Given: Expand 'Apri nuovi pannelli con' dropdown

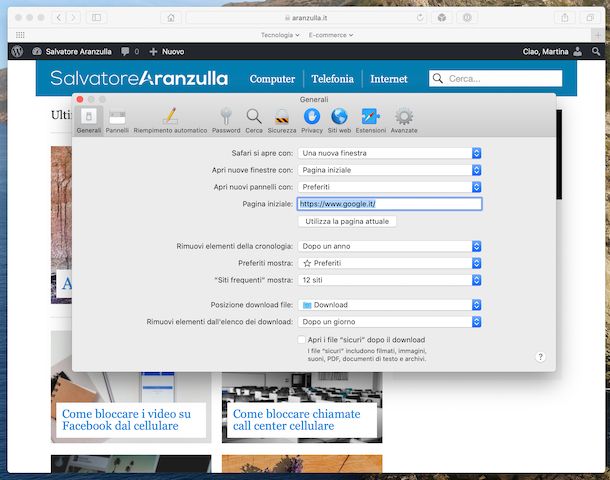Looking at the screenshot, I should (390, 187).
